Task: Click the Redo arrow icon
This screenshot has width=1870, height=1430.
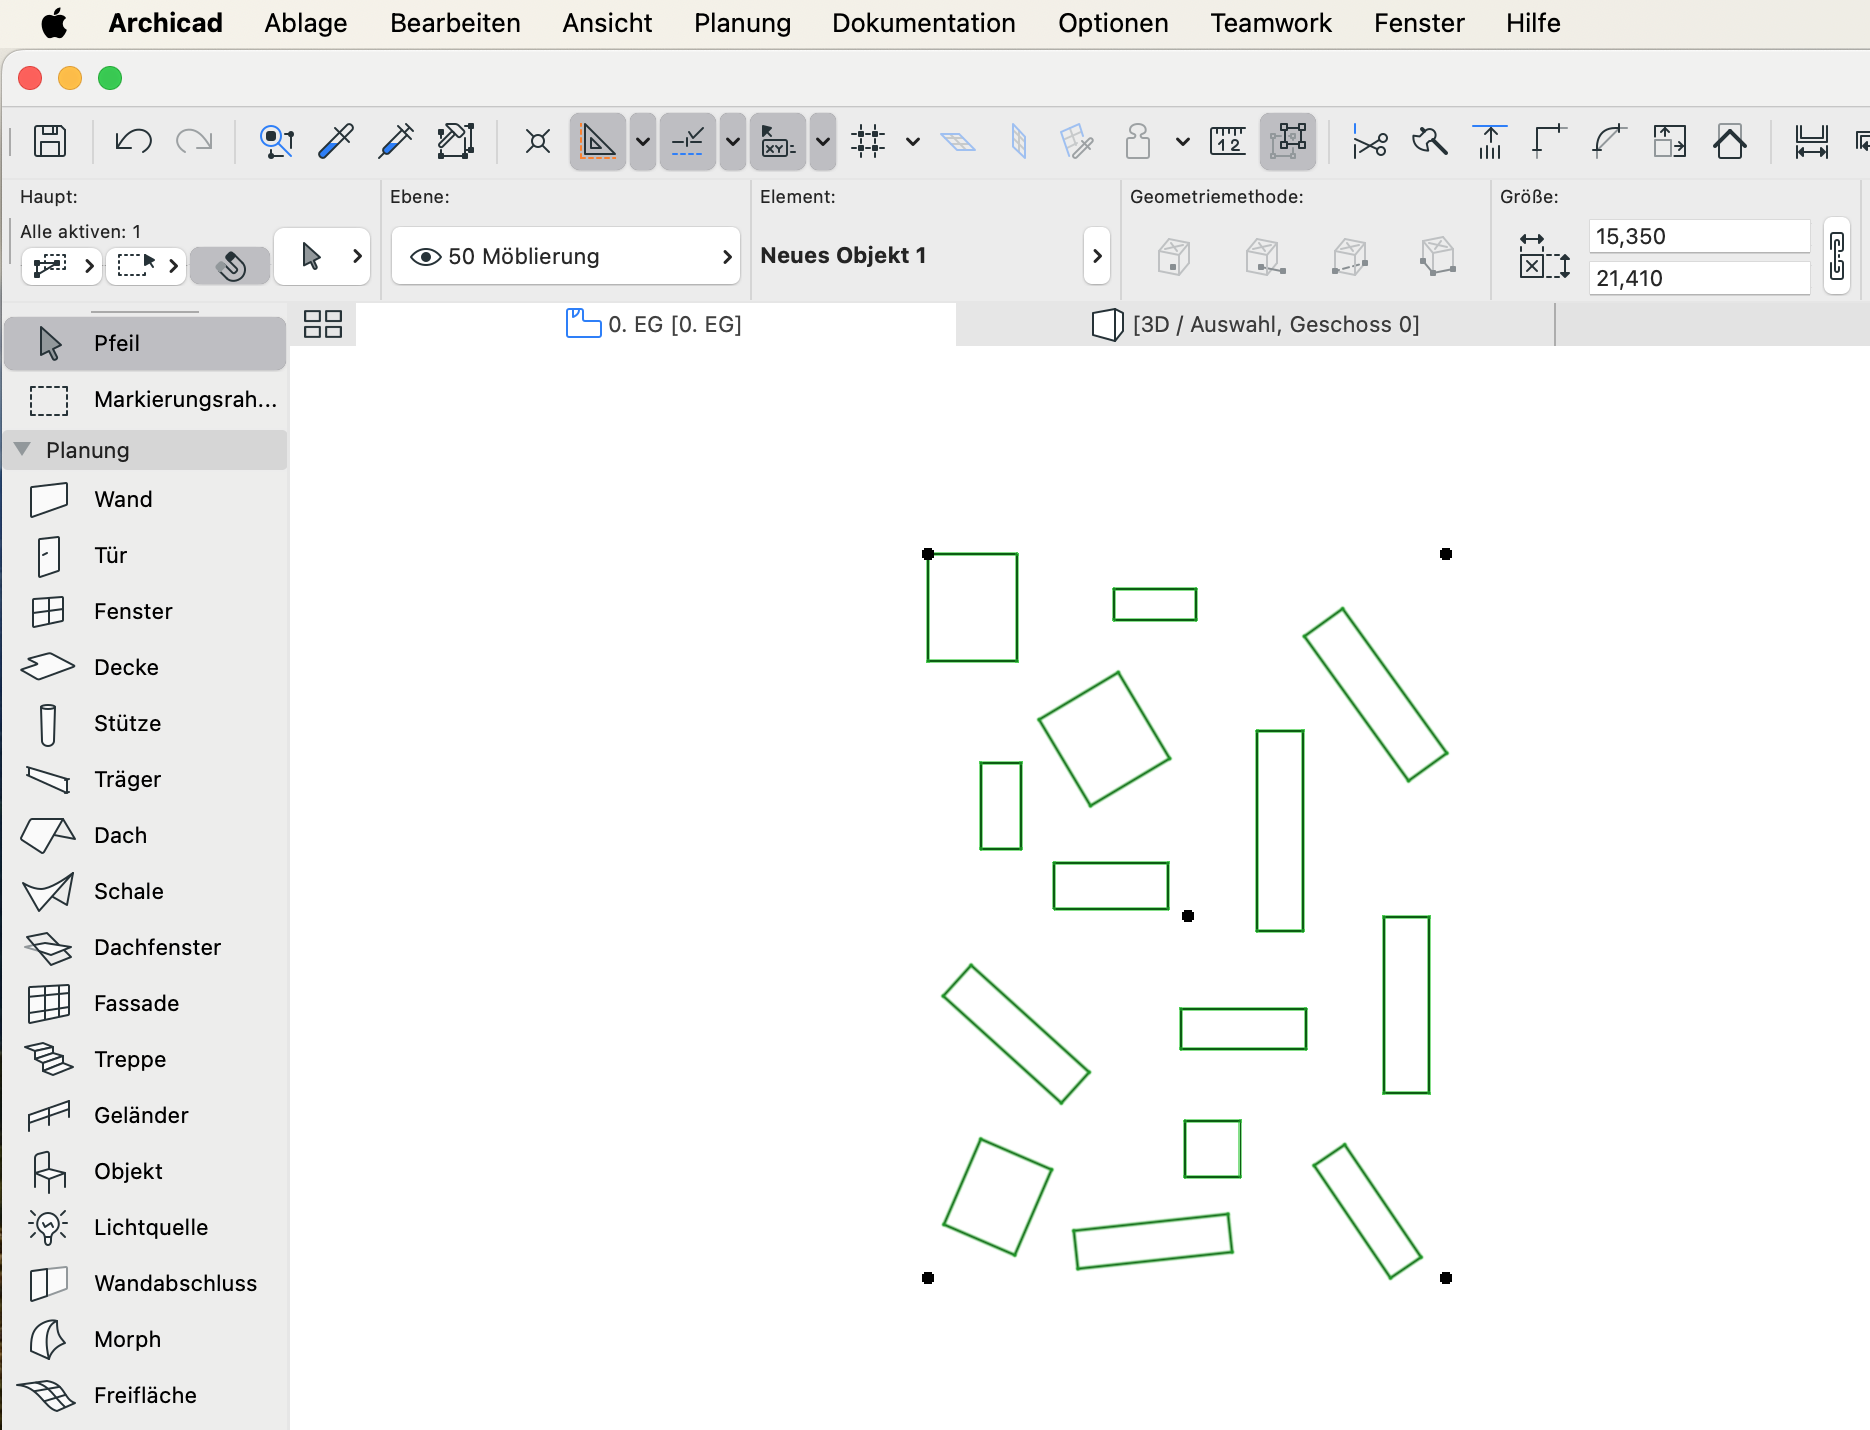Action: pyautogui.click(x=194, y=141)
